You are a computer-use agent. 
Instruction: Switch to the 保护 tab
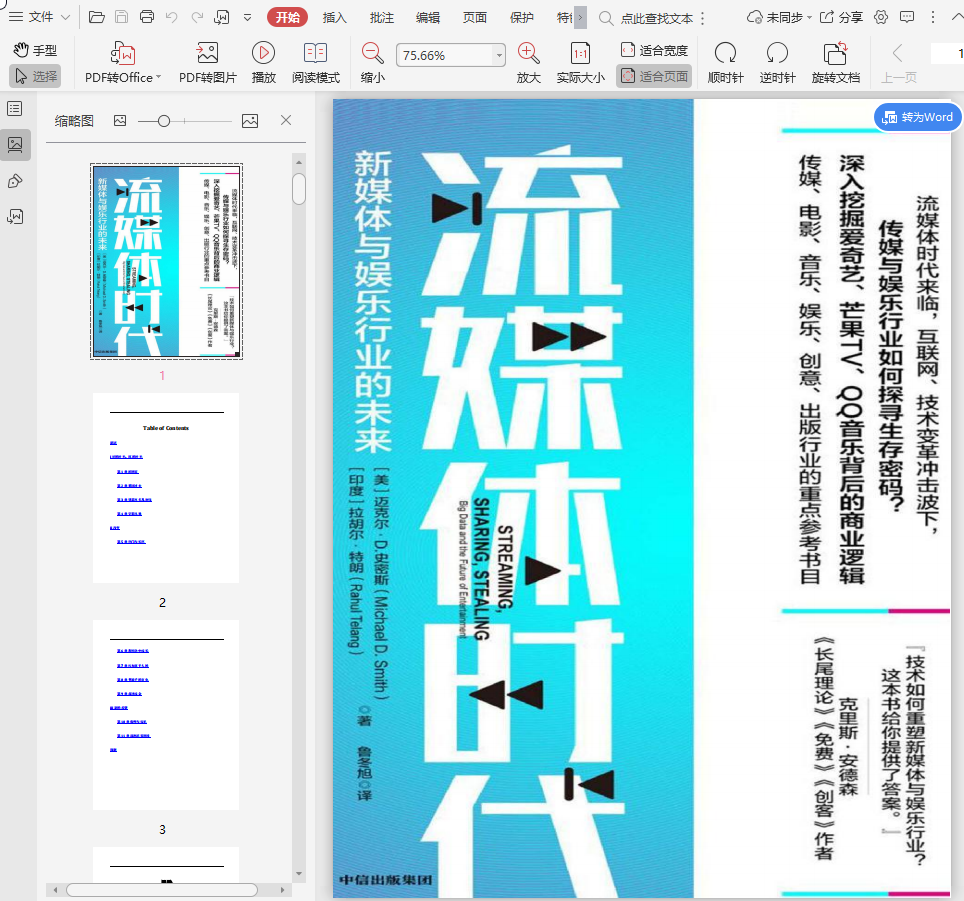click(521, 18)
